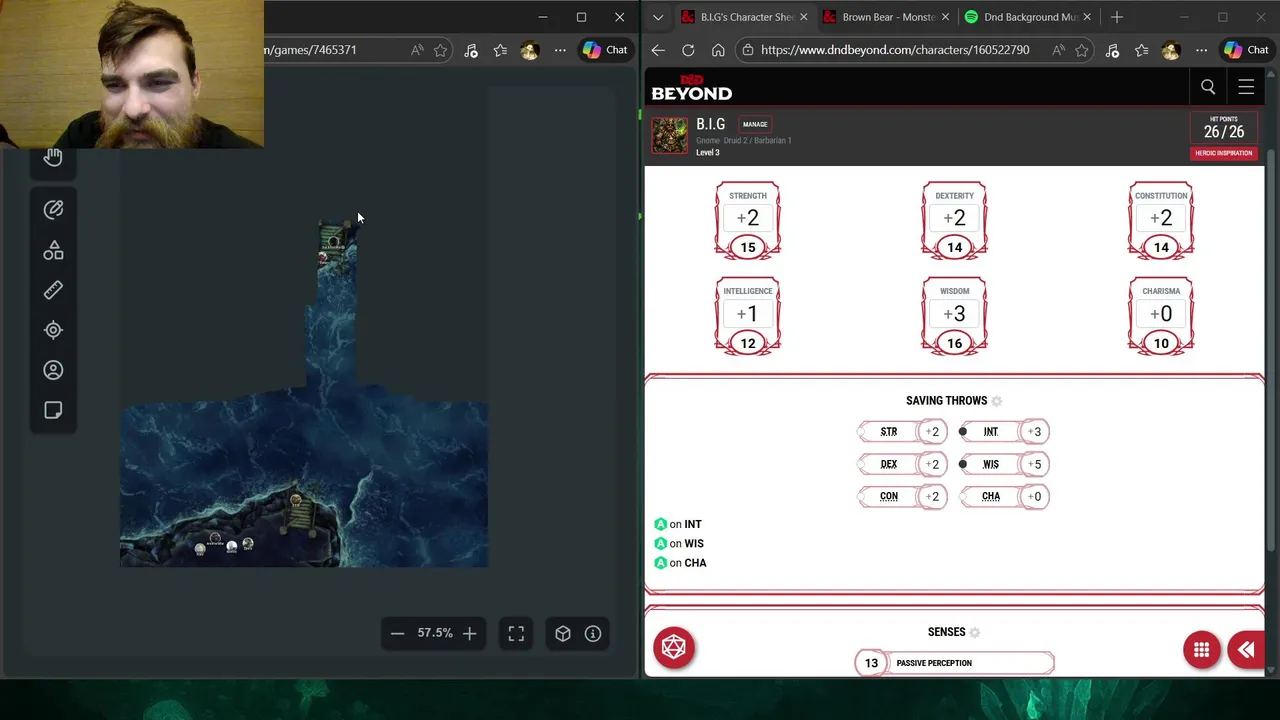
Task: Roll the Intelligence +1 ability check
Action: coord(748,314)
